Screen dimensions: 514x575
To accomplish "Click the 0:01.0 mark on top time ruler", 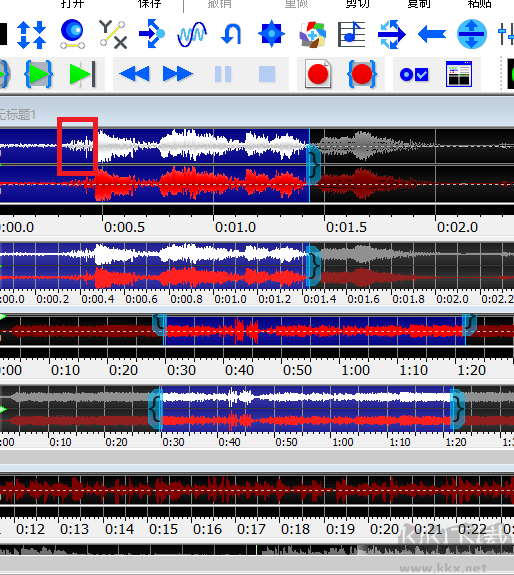I will point(235,227).
